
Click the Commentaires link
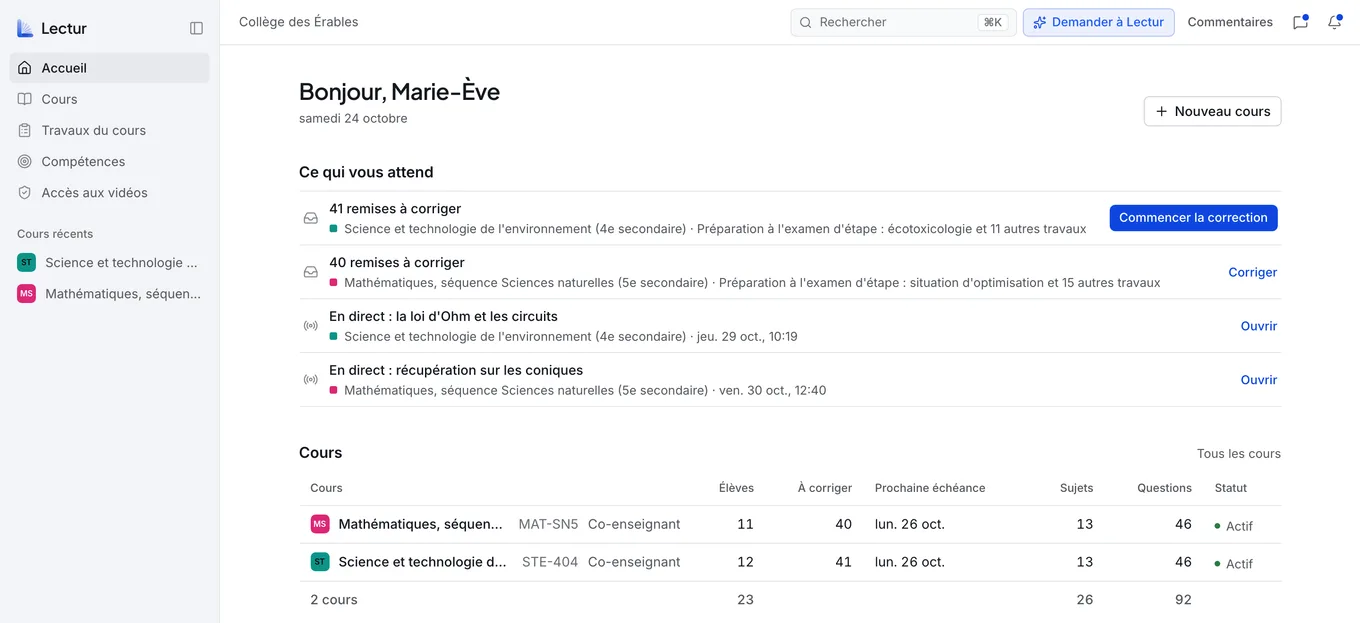[1230, 22]
